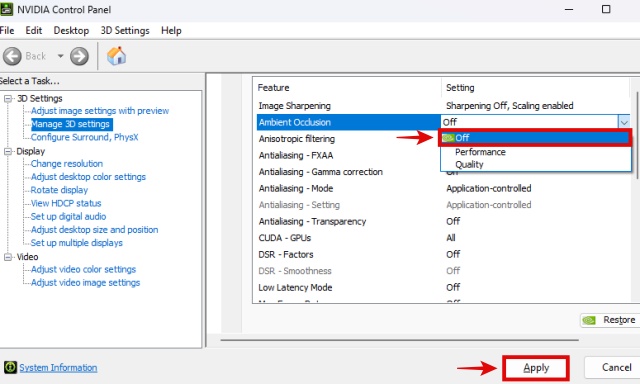Open Adjust image settings with preview
The height and width of the screenshot is (384, 640).
point(100,111)
